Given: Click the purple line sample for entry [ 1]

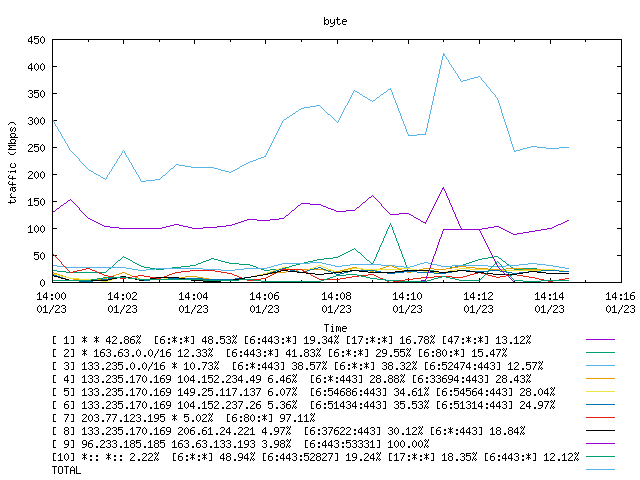Looking at the screenshot, I should pos(600,340).
